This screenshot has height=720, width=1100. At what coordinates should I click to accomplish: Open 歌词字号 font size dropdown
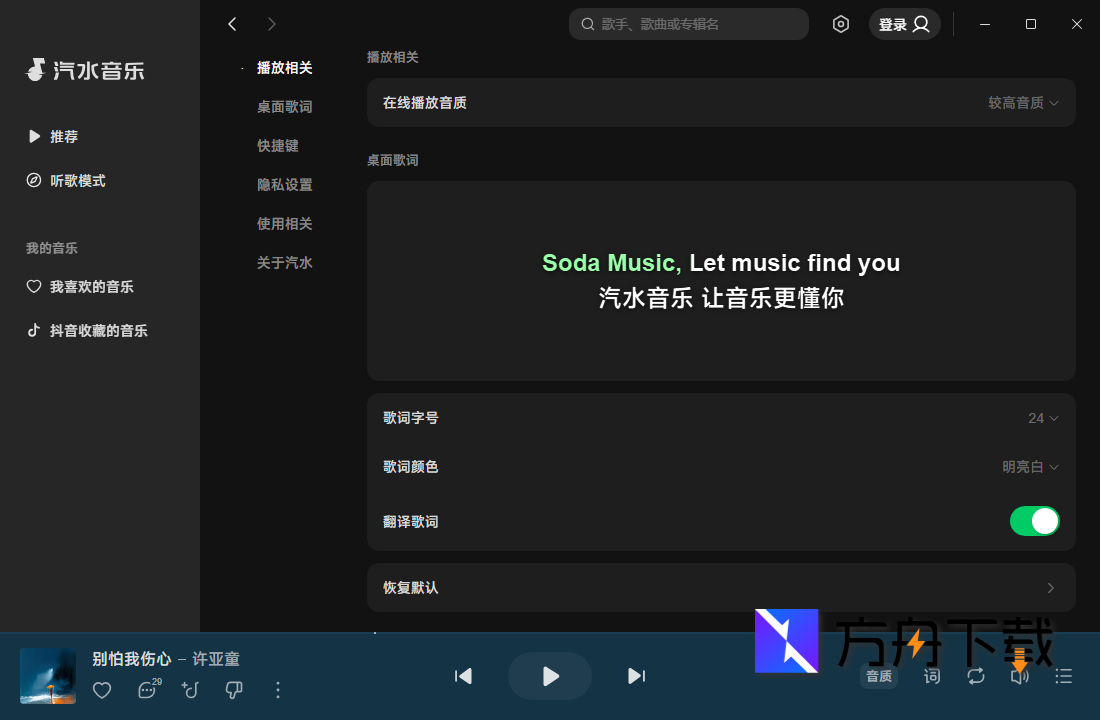click(1042, 417)
